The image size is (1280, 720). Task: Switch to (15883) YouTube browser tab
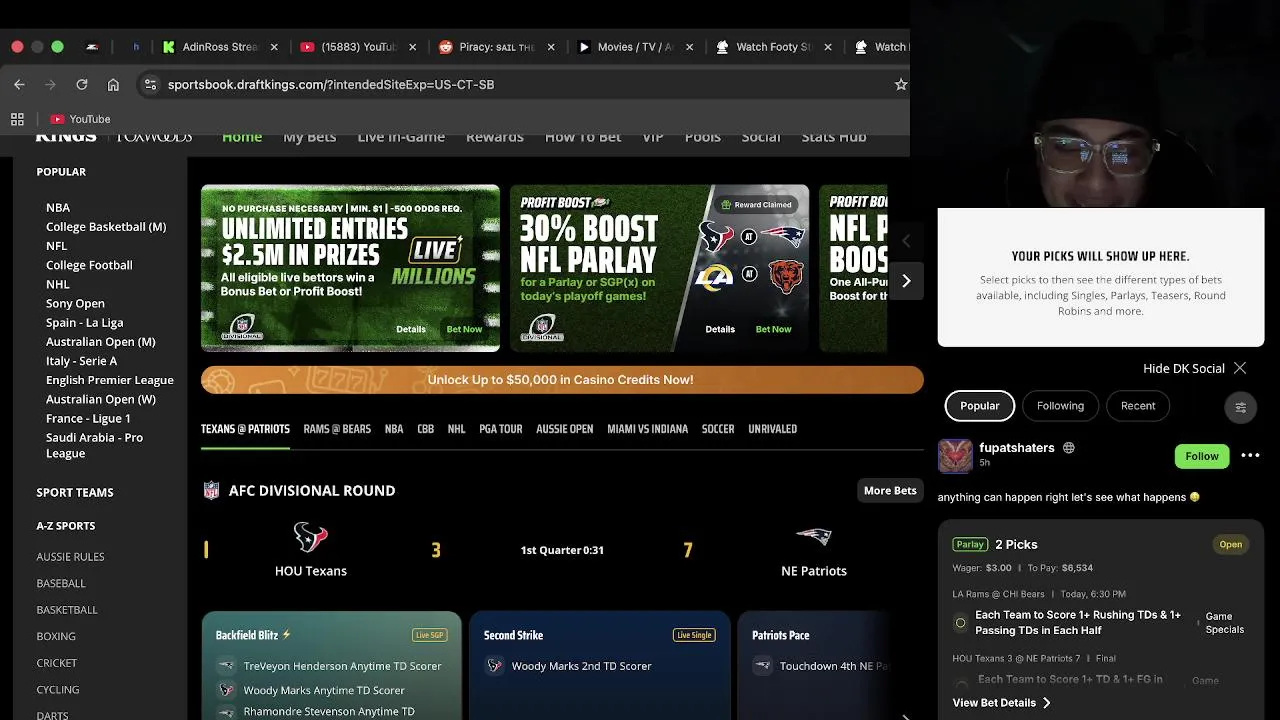coord(357,47)
